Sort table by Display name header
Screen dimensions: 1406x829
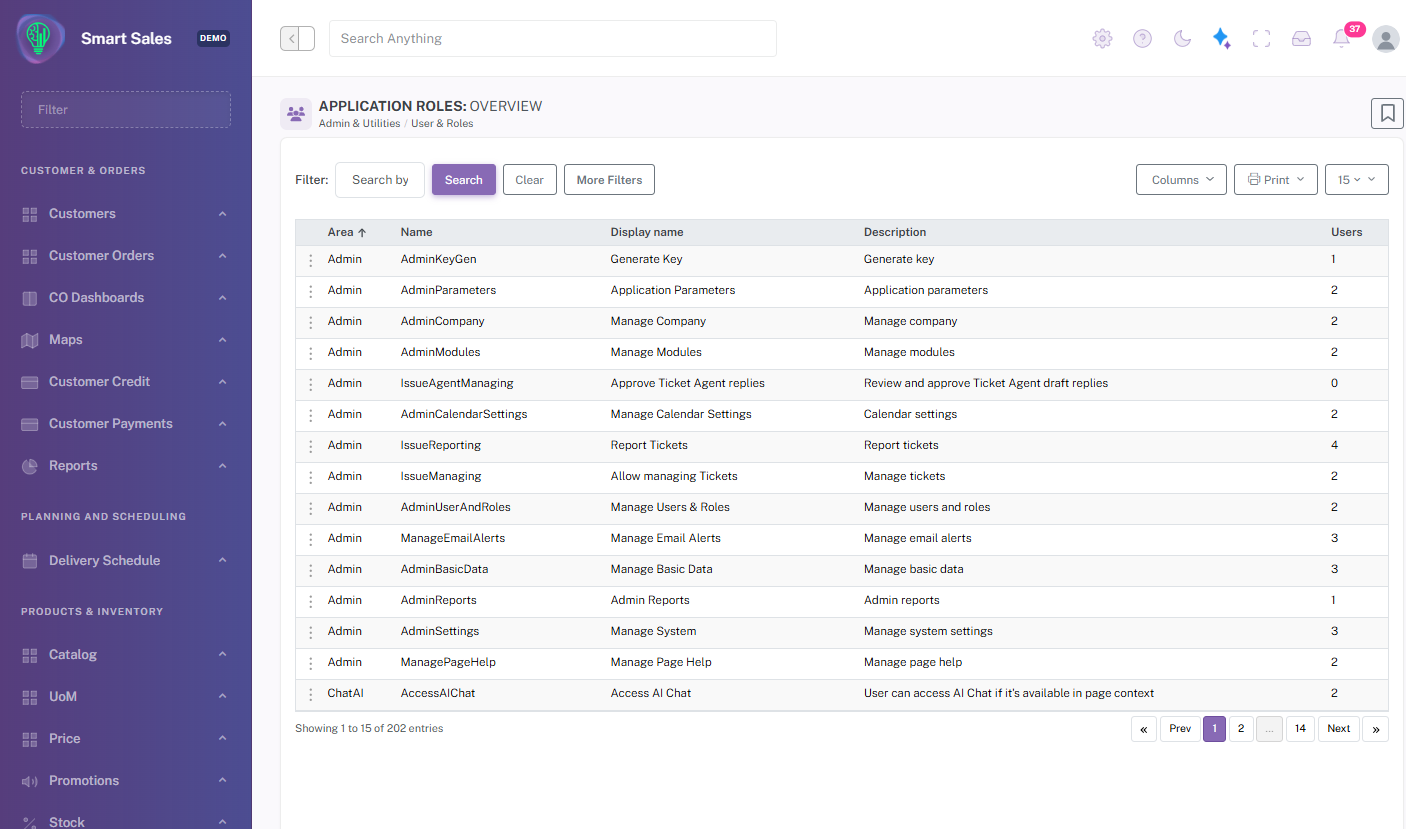(x=647, y=232)
